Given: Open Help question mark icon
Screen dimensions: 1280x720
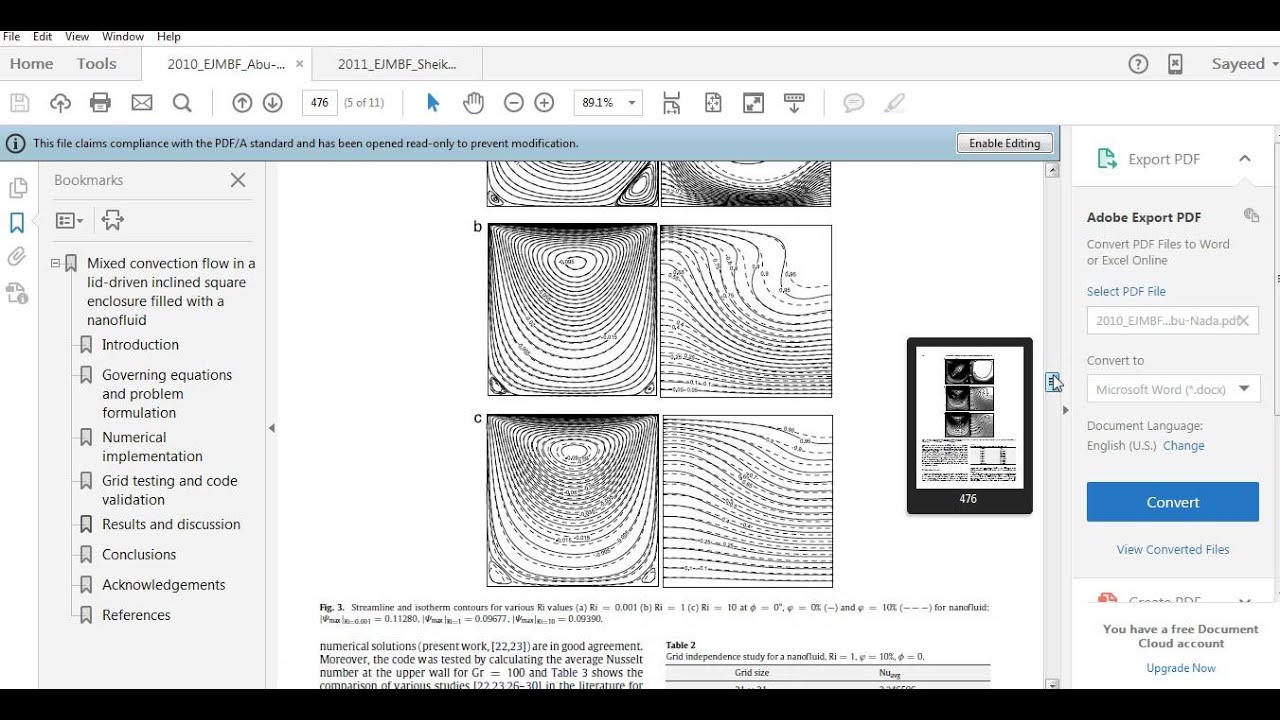Looking at the screenshot, I should point(1138,64).
